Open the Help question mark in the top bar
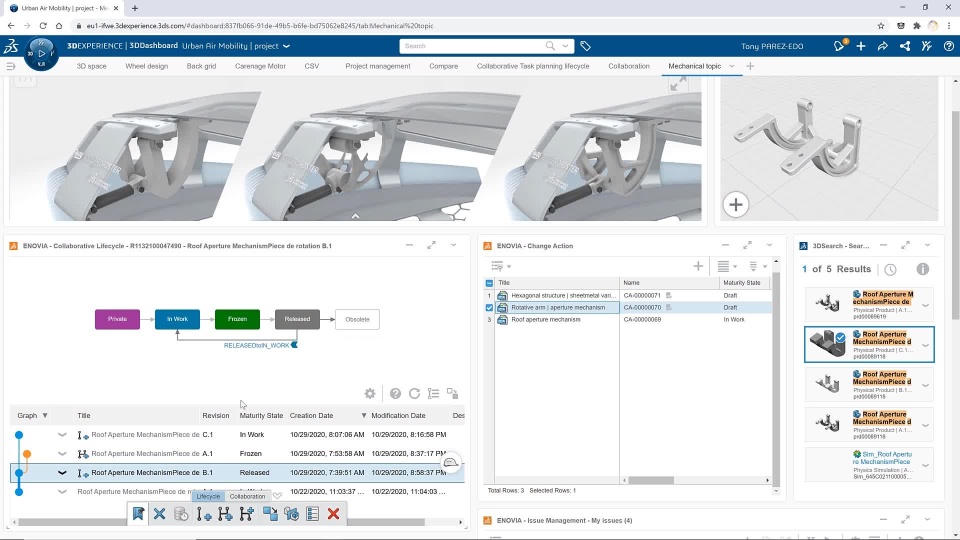Viewport: 960px width, 540px height. click(949, 46)
